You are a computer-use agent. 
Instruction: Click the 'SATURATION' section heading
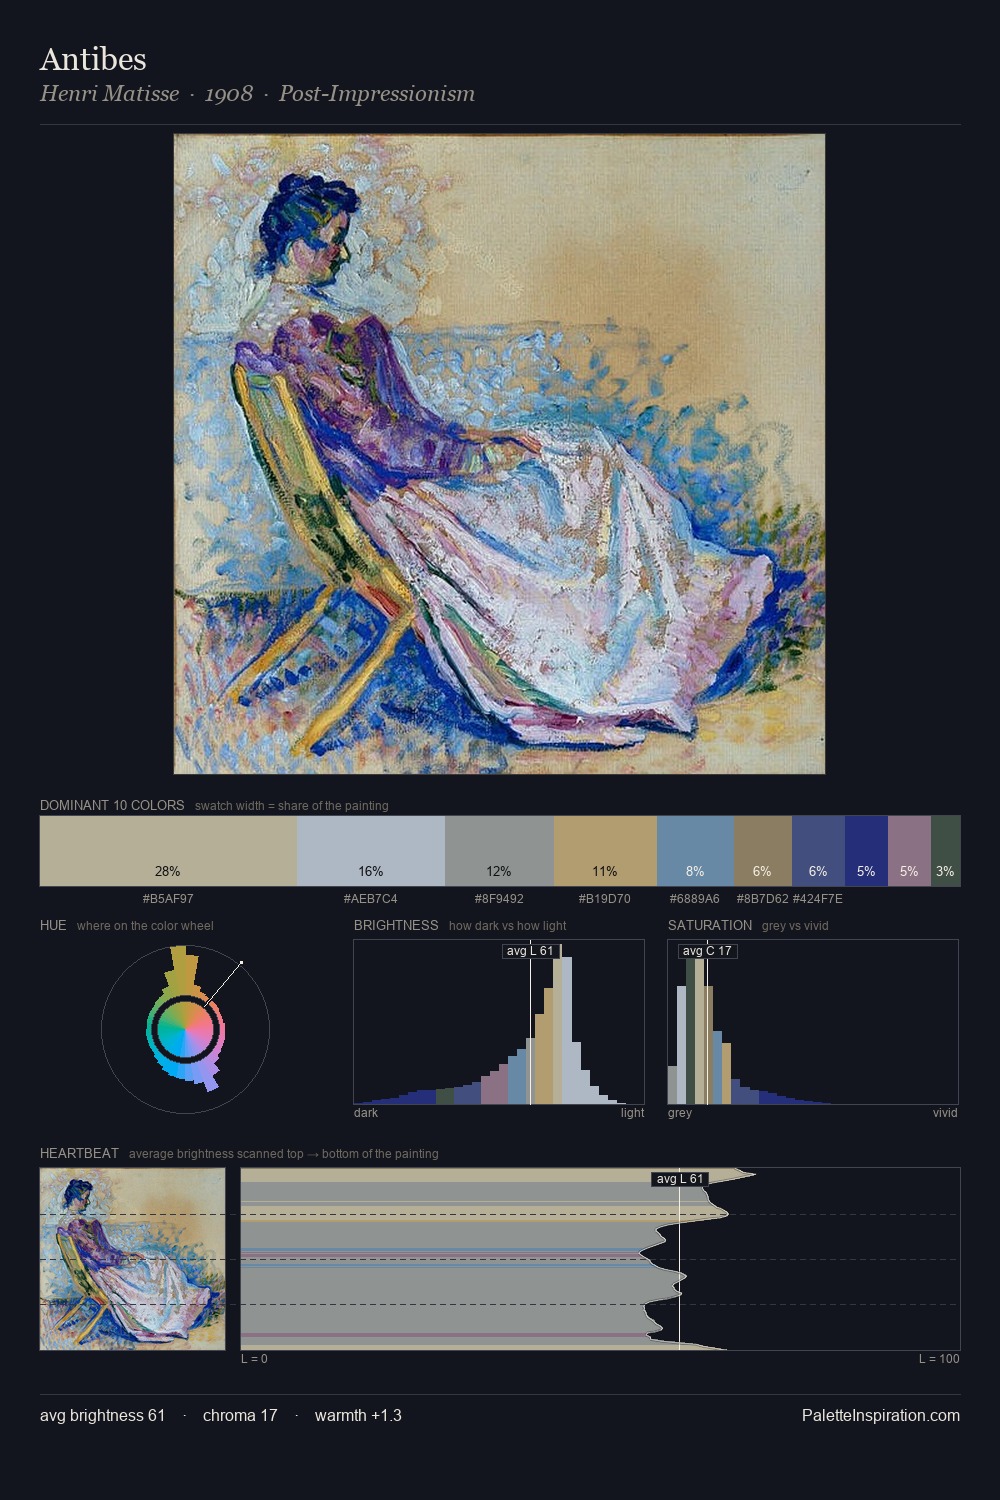pyautogui.click(x=710, y=925)
